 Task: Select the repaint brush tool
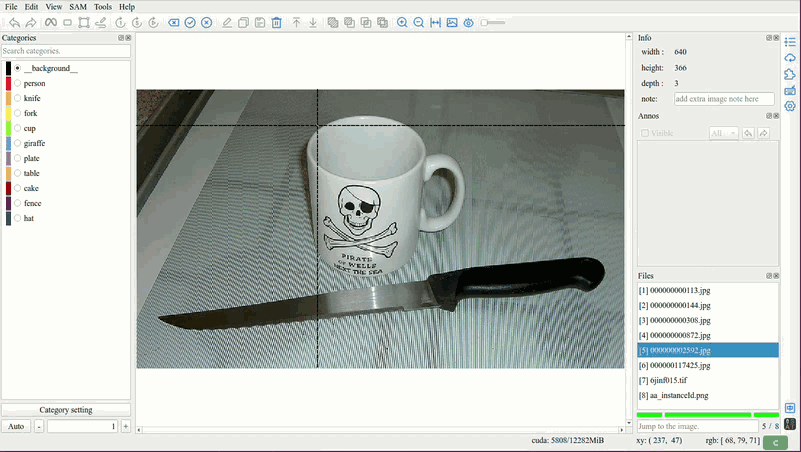click(101, 22)
